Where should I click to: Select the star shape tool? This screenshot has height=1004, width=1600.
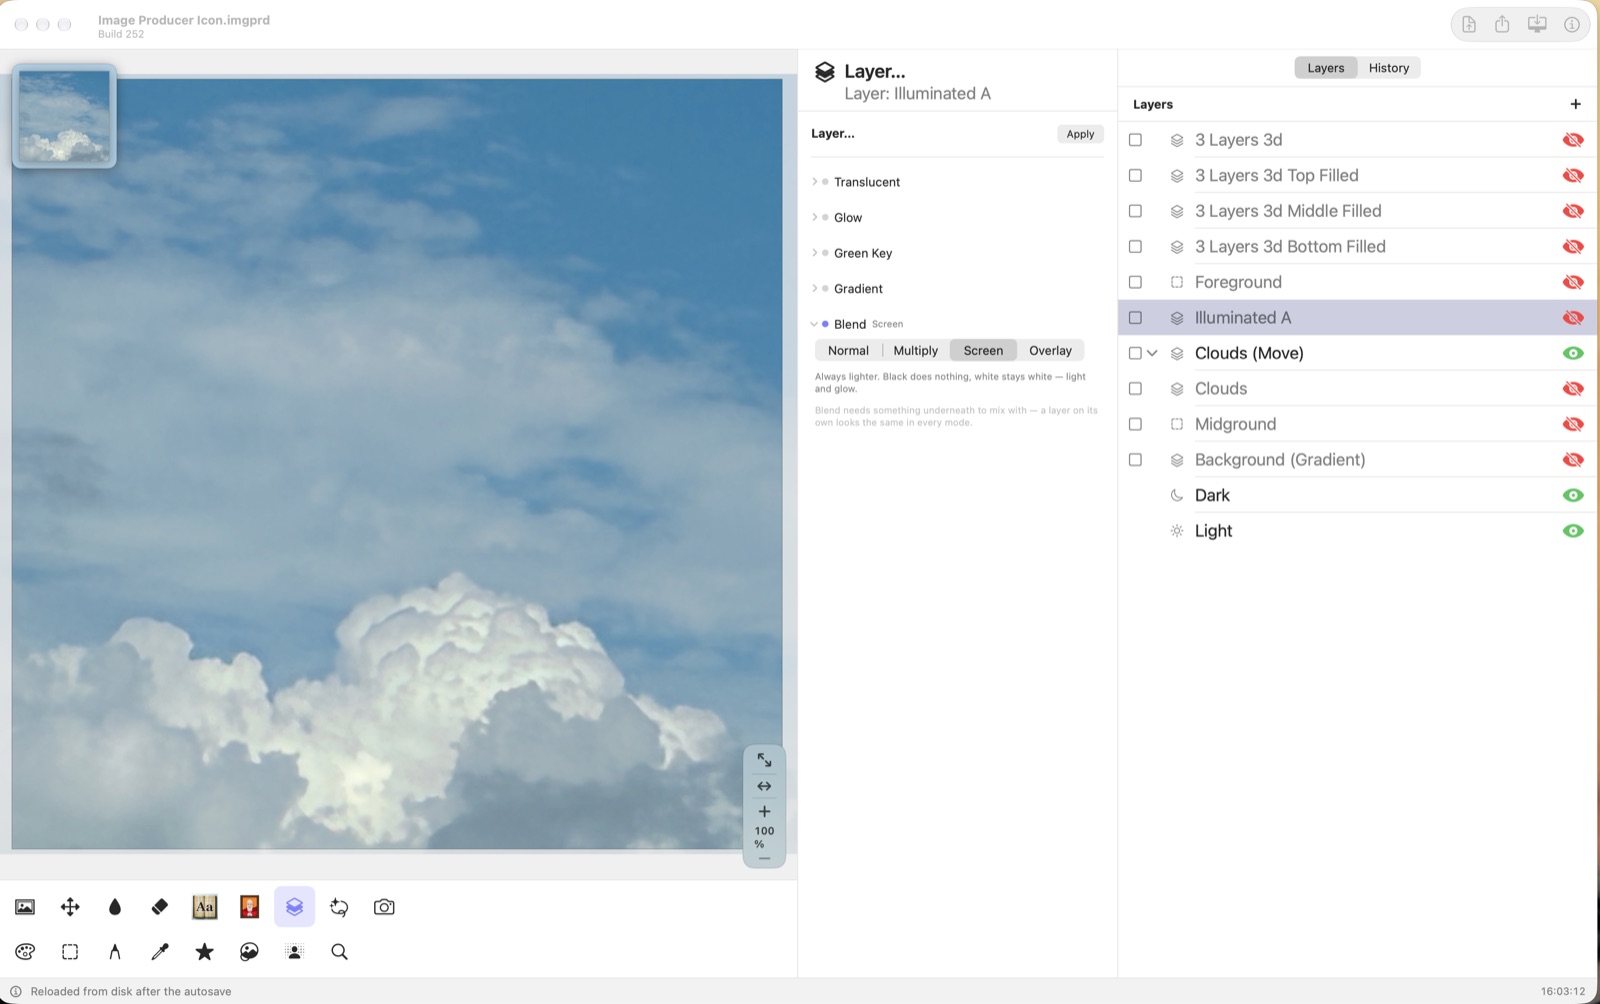(205, 952)
